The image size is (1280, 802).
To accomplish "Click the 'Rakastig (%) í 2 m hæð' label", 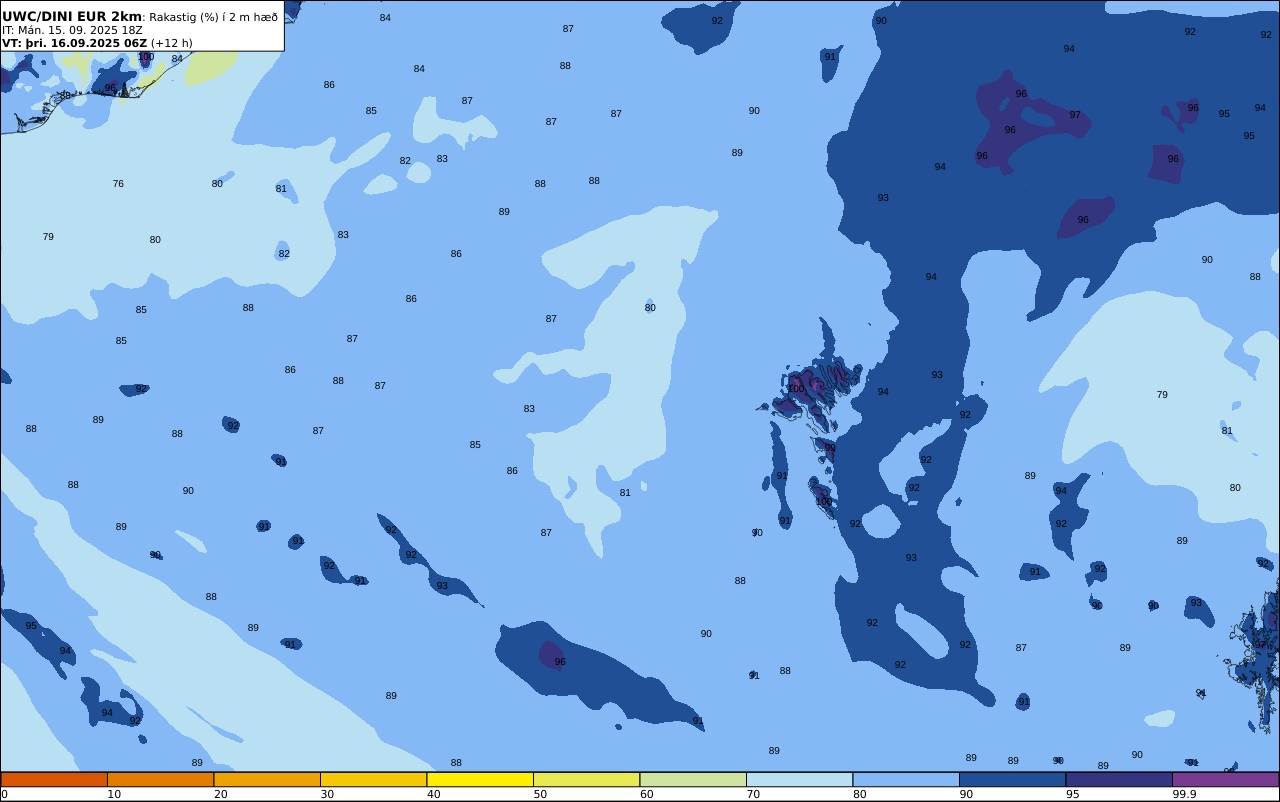I will [214, 17].
